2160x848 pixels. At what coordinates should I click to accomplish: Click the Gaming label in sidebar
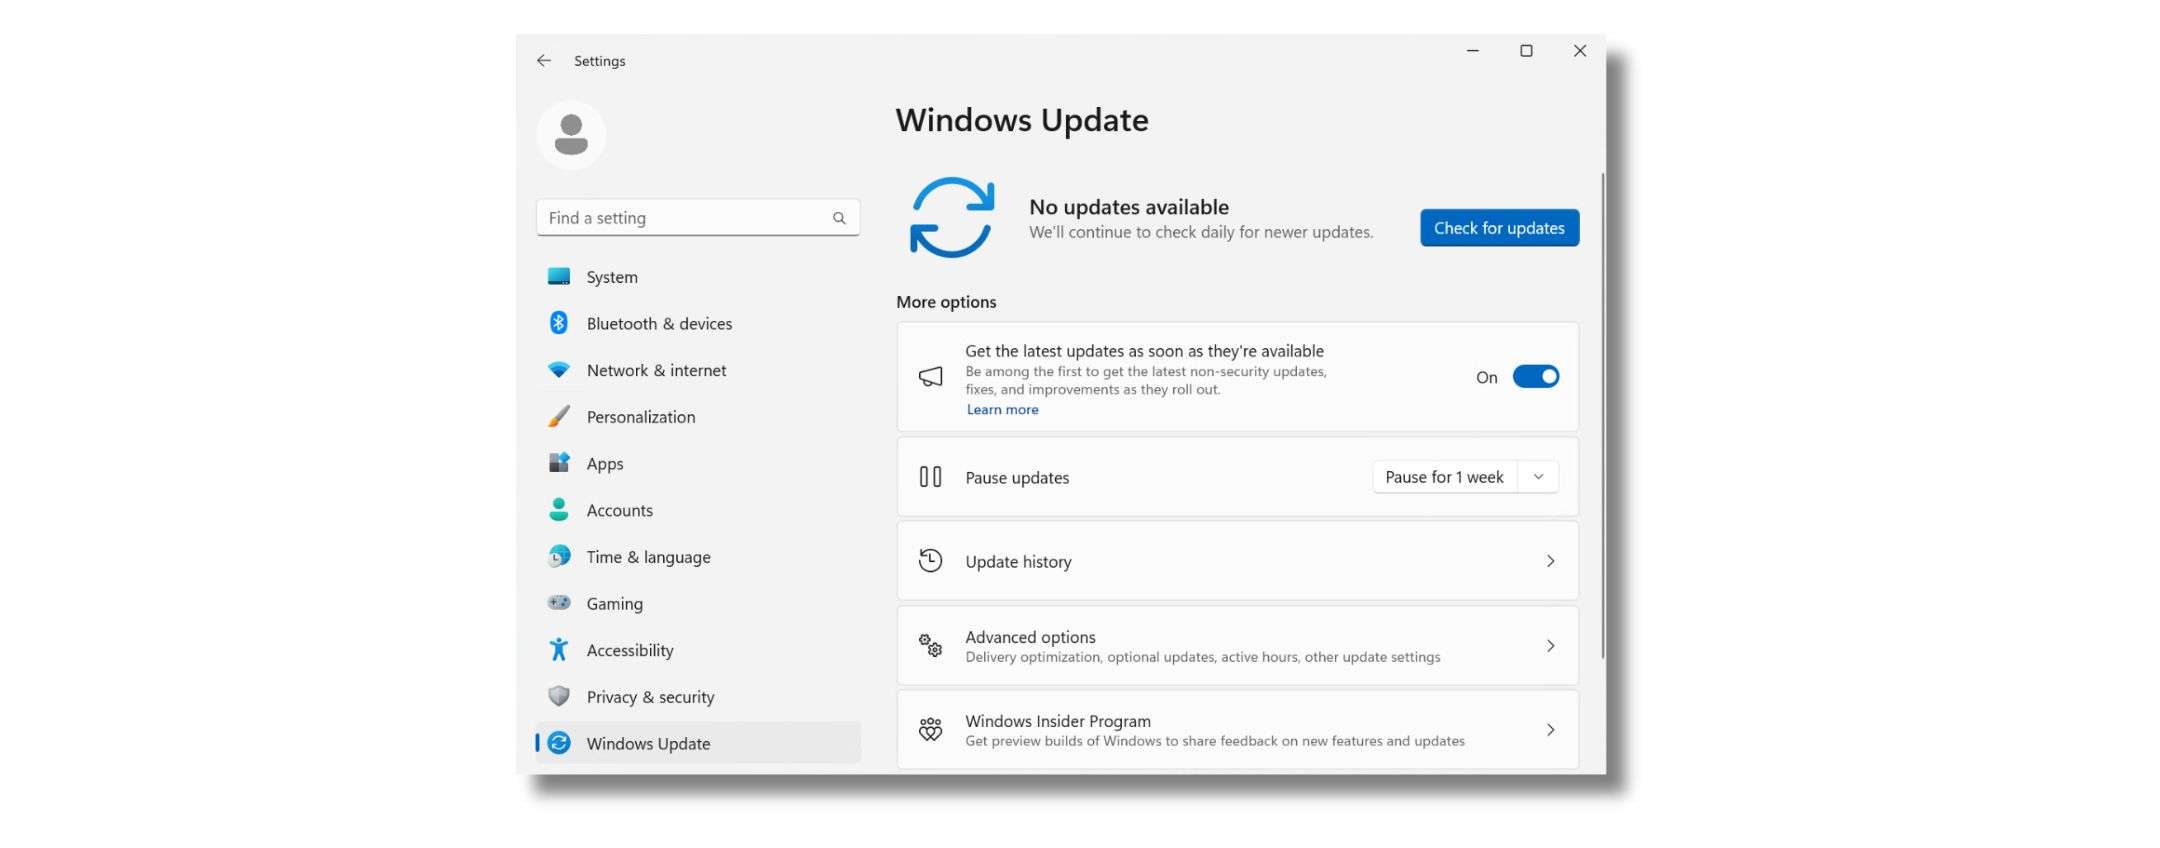click(615, 604)
